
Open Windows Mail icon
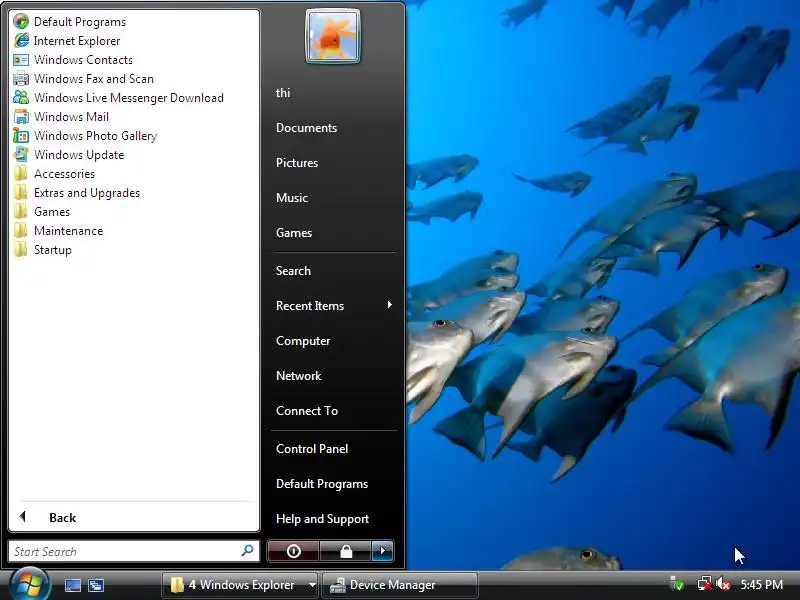click(21, 117)
